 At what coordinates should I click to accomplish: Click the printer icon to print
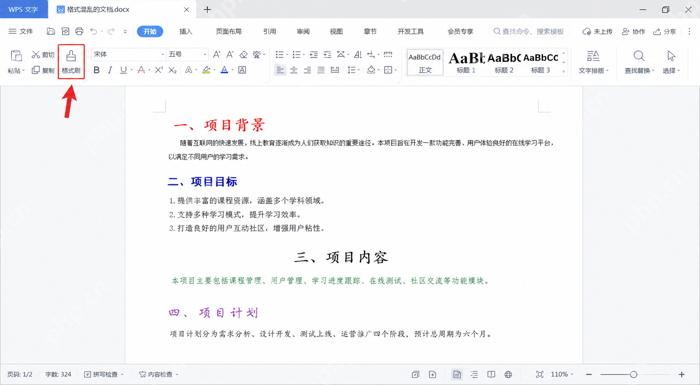79,31
